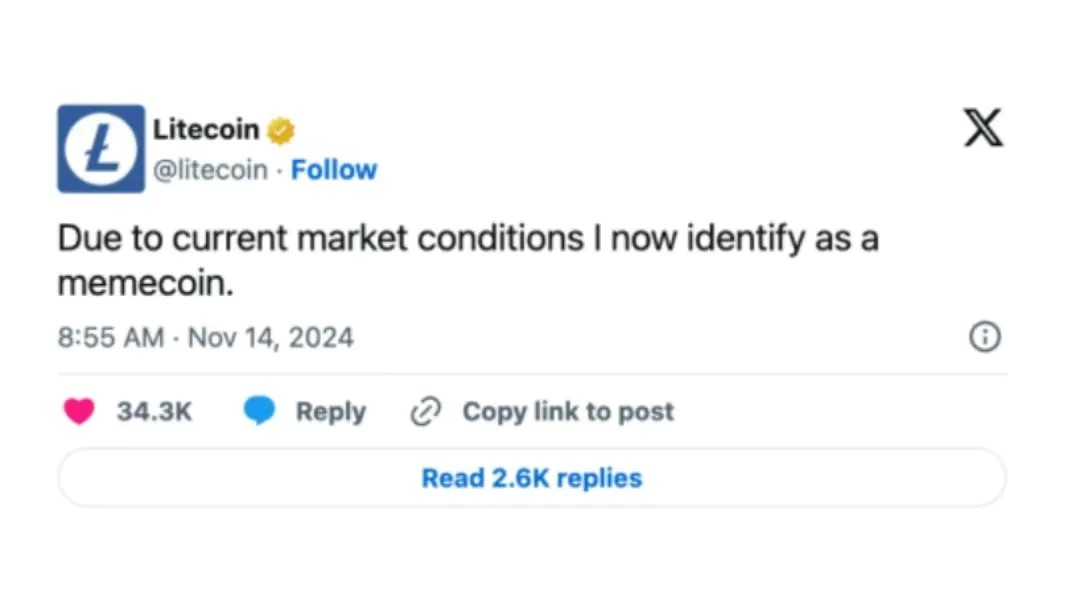Click the 8:55 AM post time
Image resolution: width=1080 pixels, height=591 pixels.
tap(110, 338)
